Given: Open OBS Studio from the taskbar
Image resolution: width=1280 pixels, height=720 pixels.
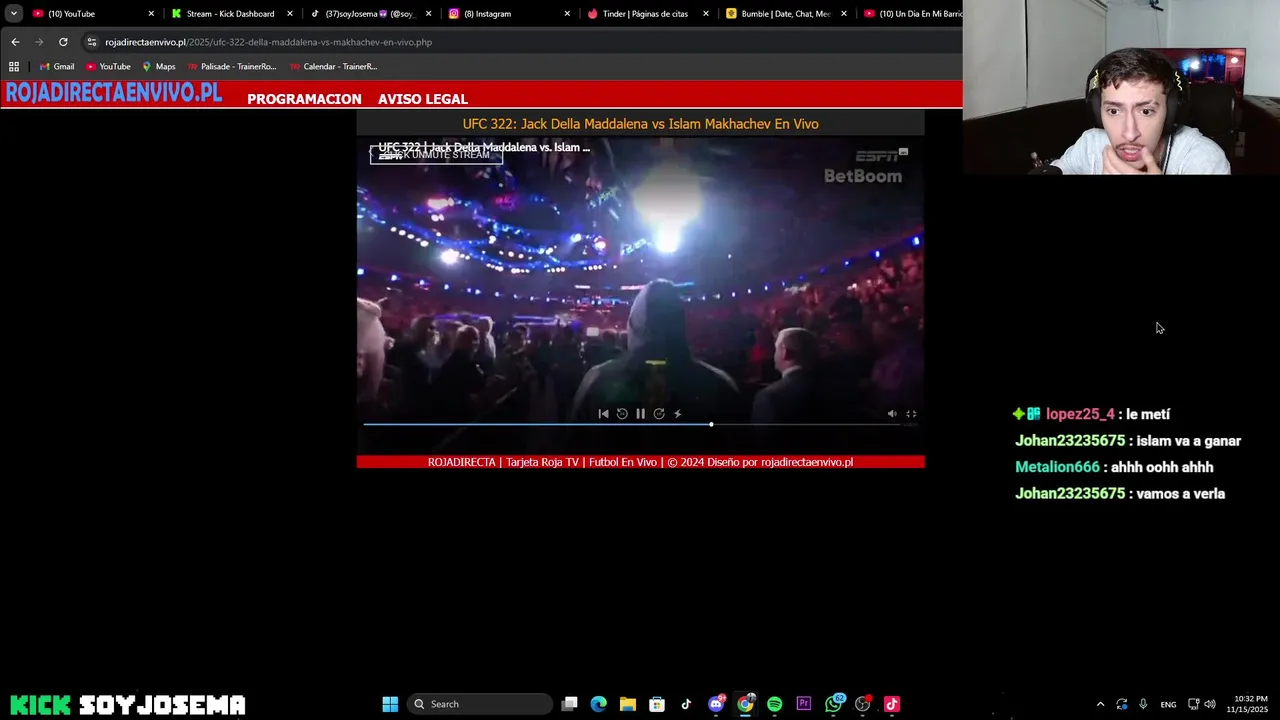Looking at the screenshot, I should point(863,704).
